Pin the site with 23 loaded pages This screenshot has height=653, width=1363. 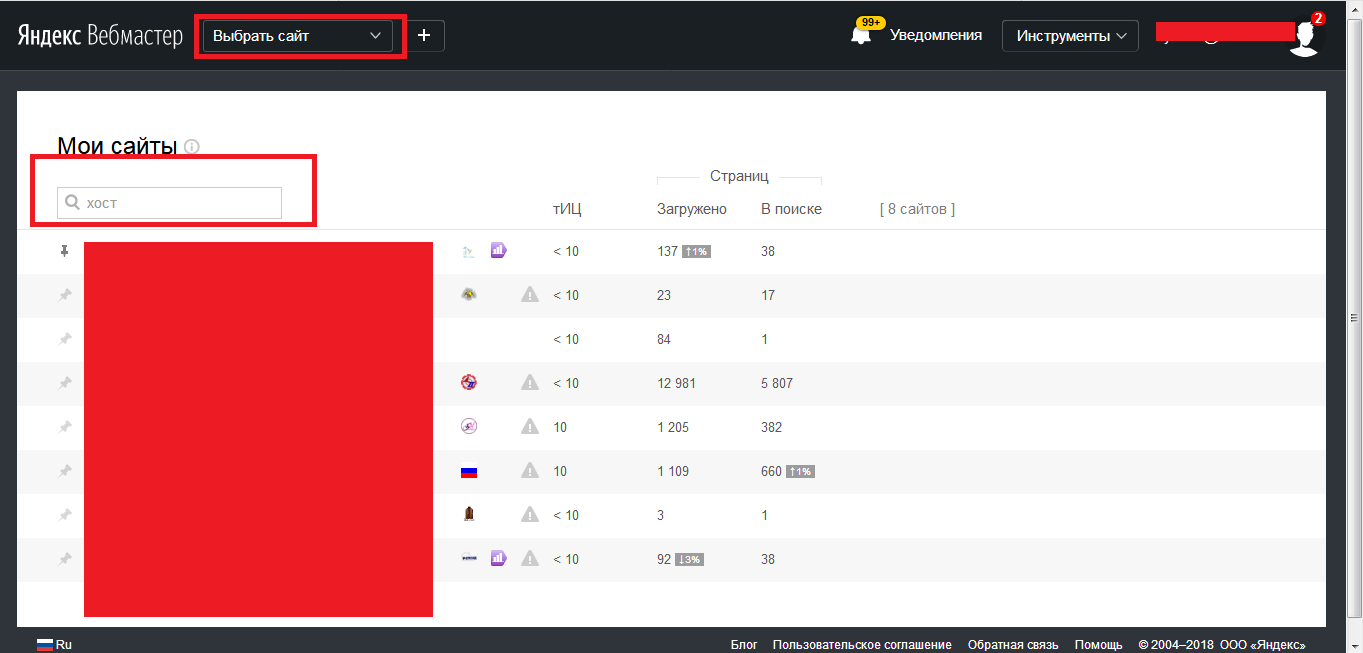(65, 295)
